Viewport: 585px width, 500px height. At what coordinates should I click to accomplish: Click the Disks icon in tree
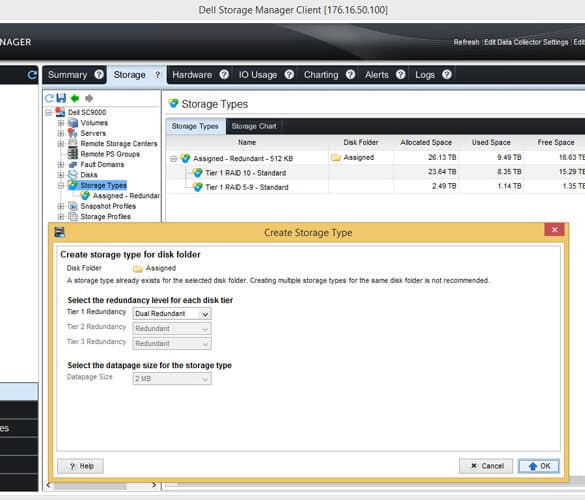pos(73,175)
